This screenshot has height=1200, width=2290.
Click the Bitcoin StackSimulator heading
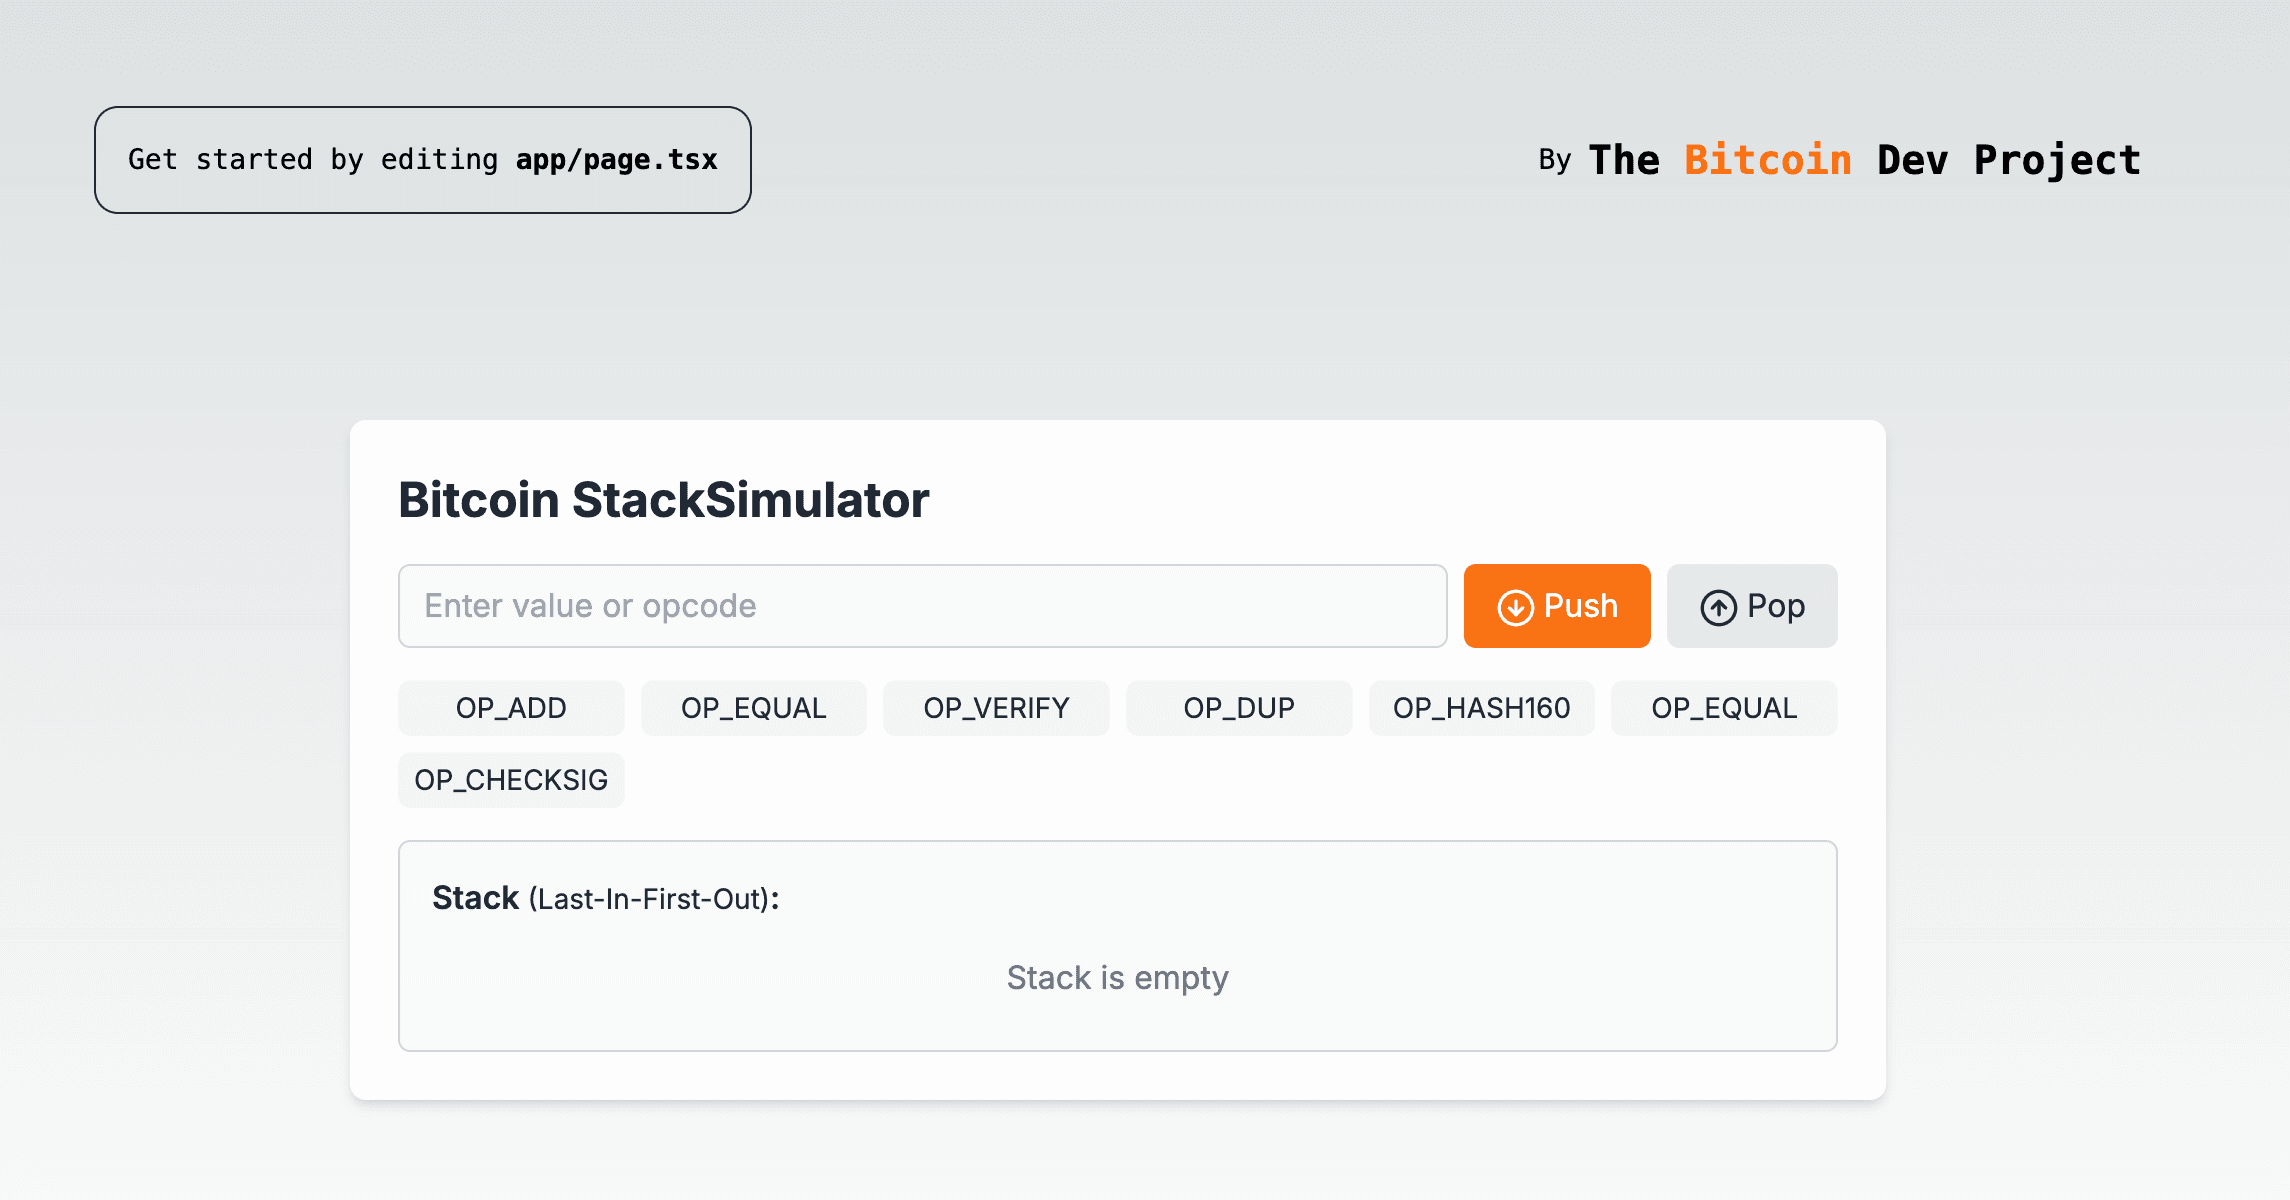(664, 500)
